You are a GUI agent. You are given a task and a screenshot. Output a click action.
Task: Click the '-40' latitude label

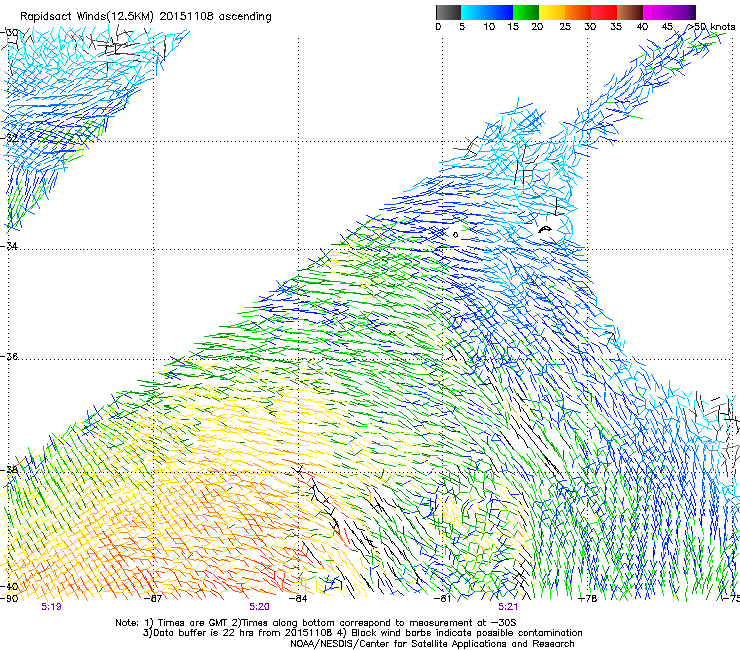9,587
